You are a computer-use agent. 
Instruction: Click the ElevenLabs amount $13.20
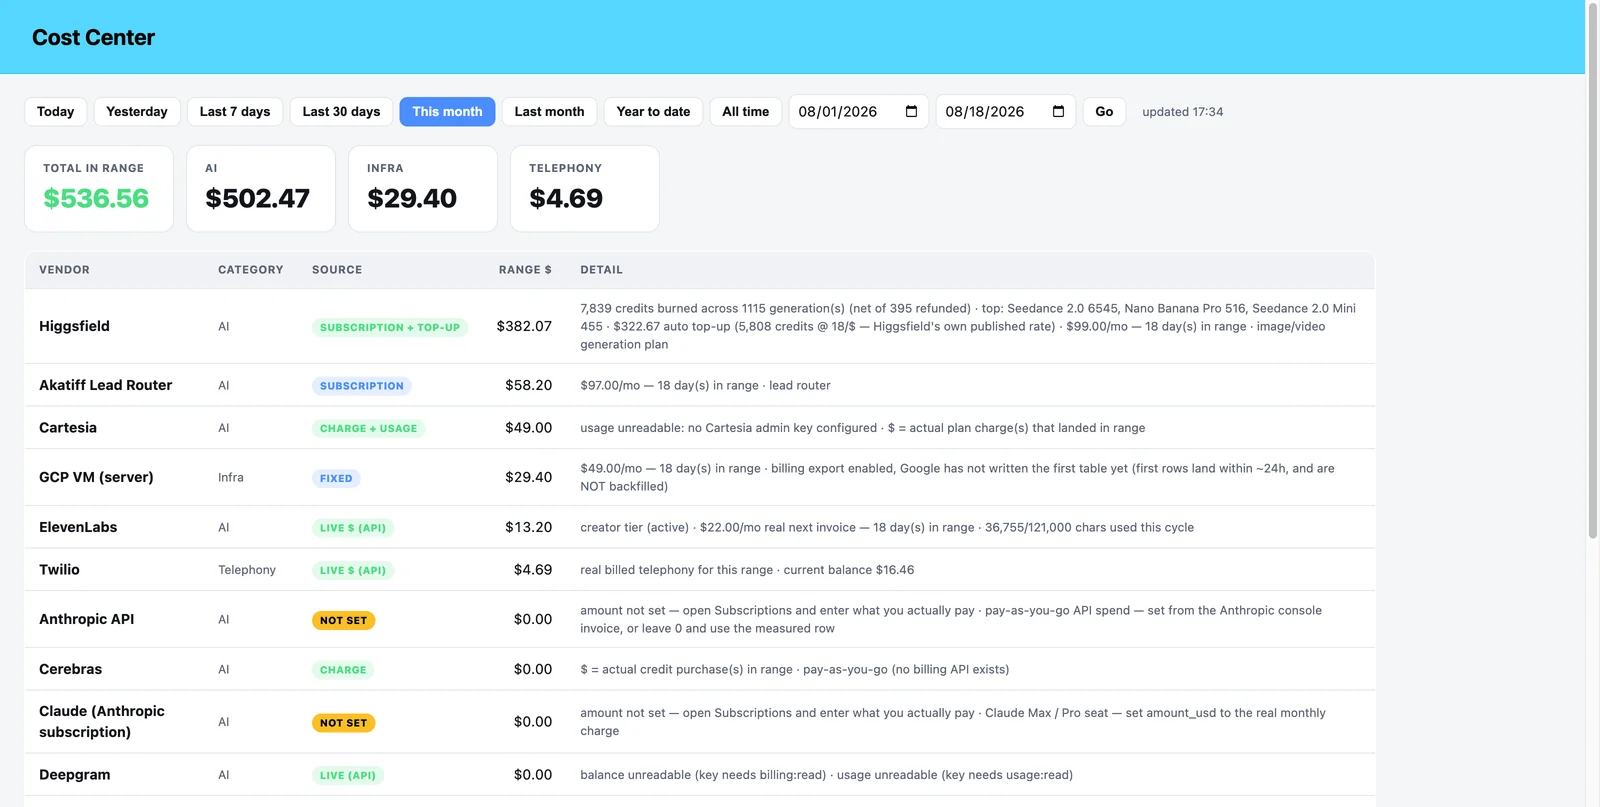click(528, 527)
